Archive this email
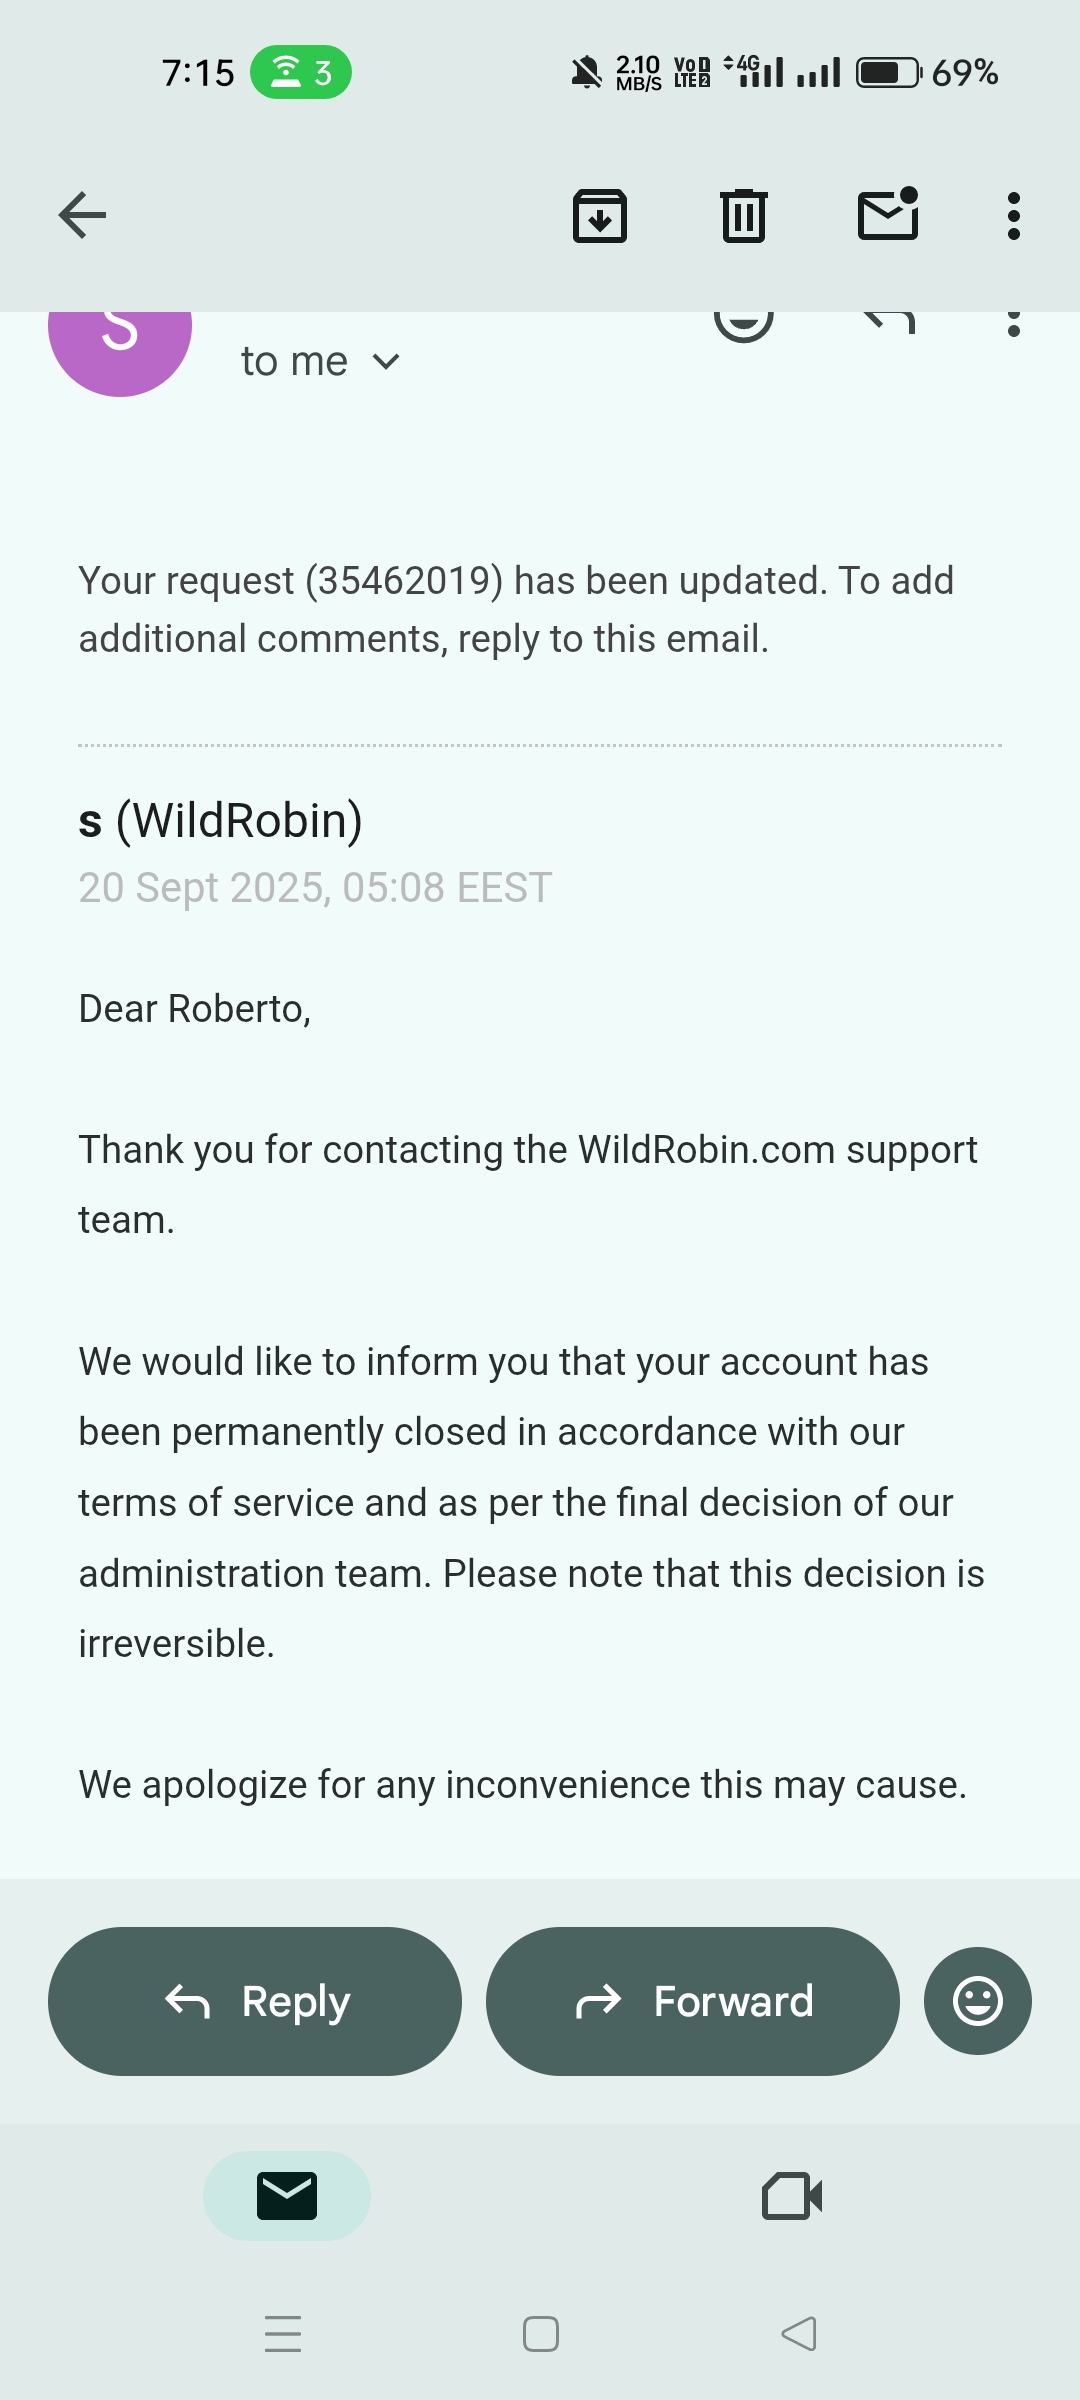The width and height of the screenshot is (1080, 2400). click(x=599, y=215)
